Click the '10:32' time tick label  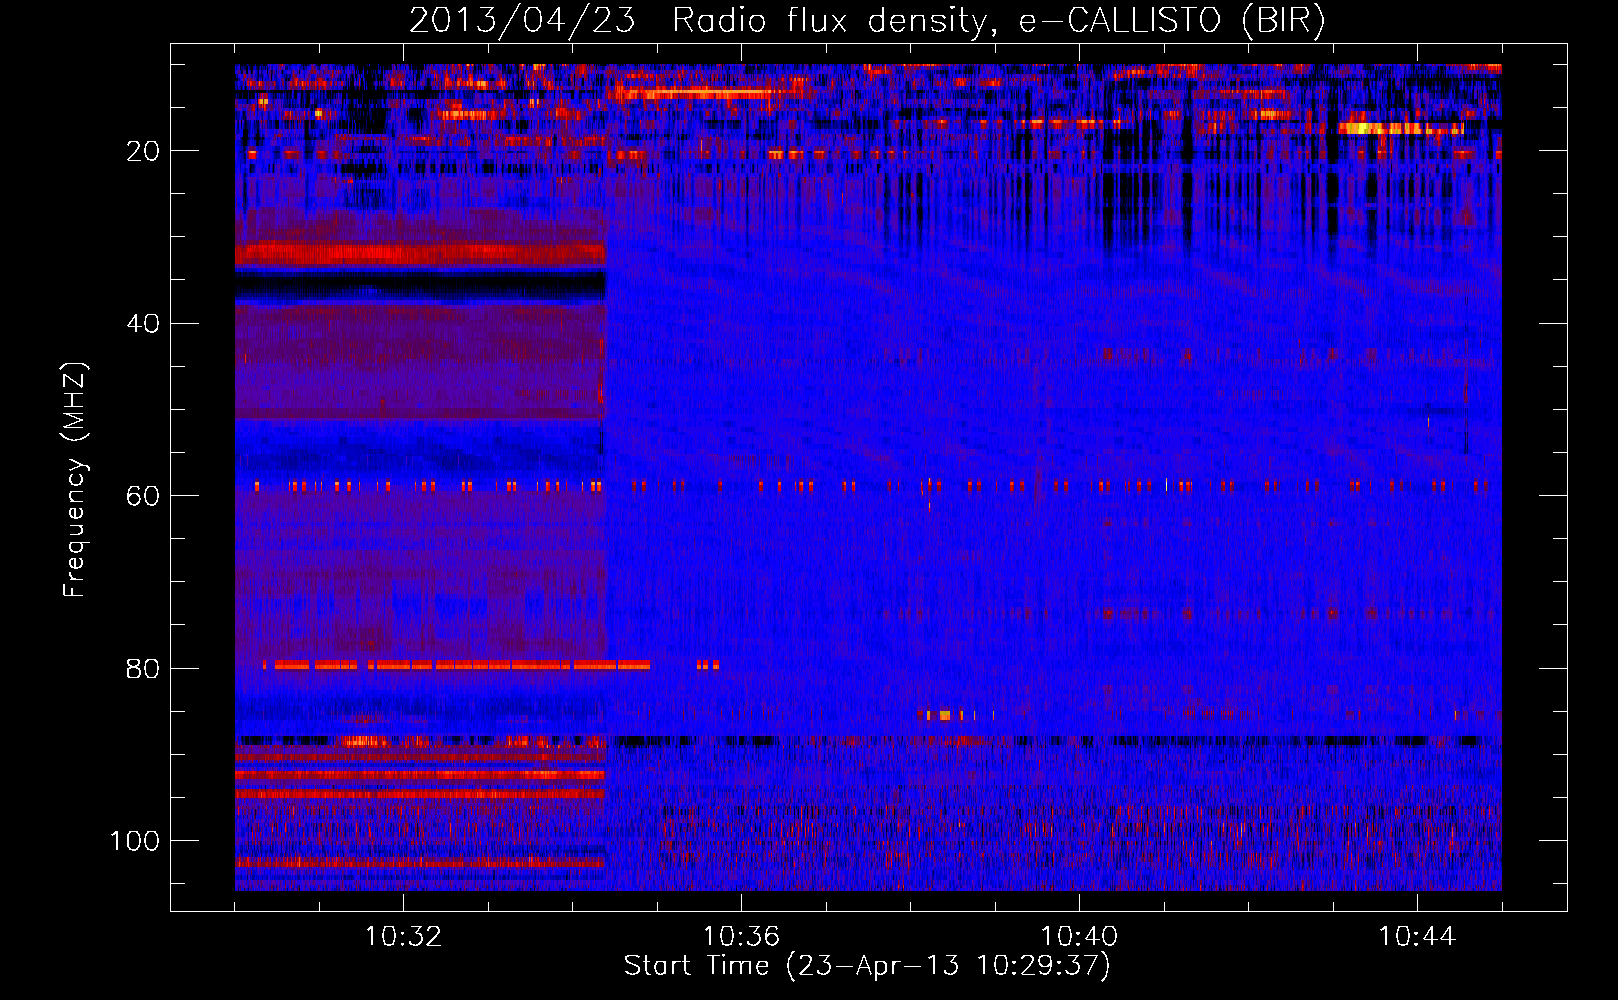tap(403, 937)
